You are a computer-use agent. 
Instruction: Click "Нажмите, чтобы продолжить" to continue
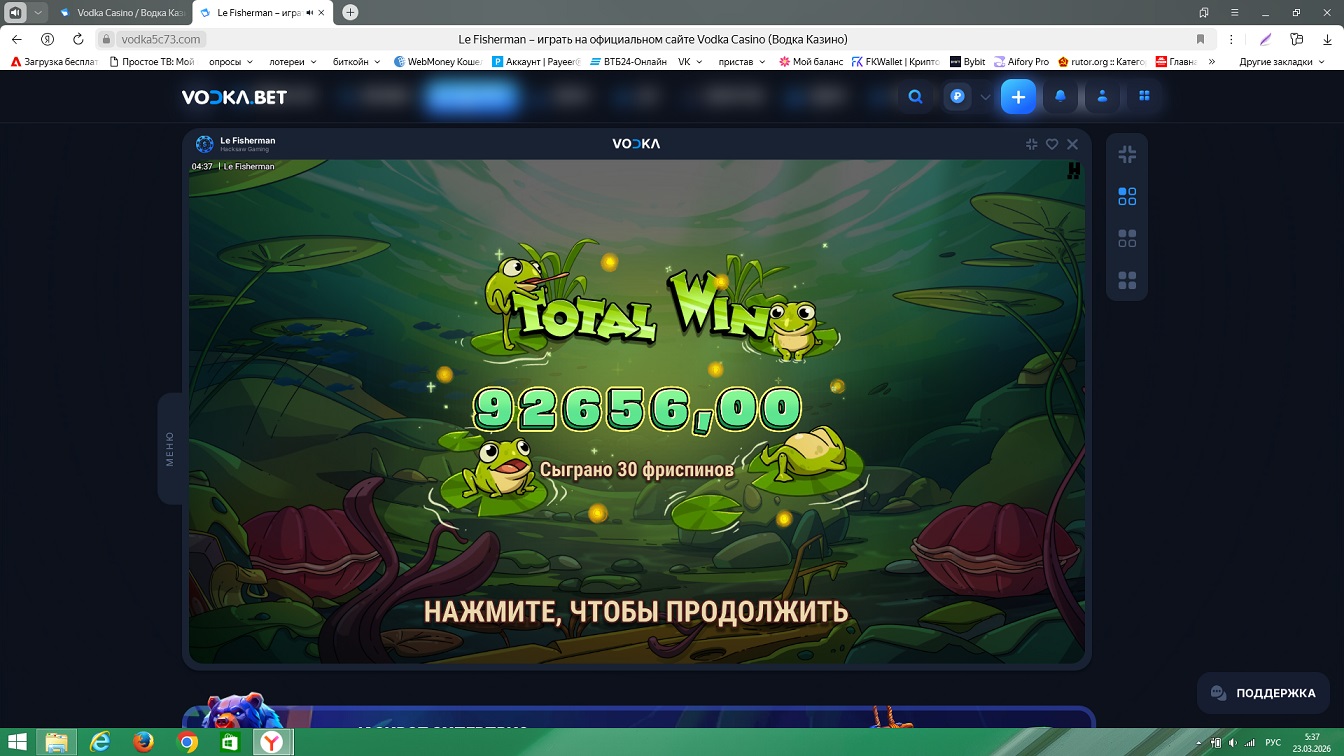(x=636, y=611)
